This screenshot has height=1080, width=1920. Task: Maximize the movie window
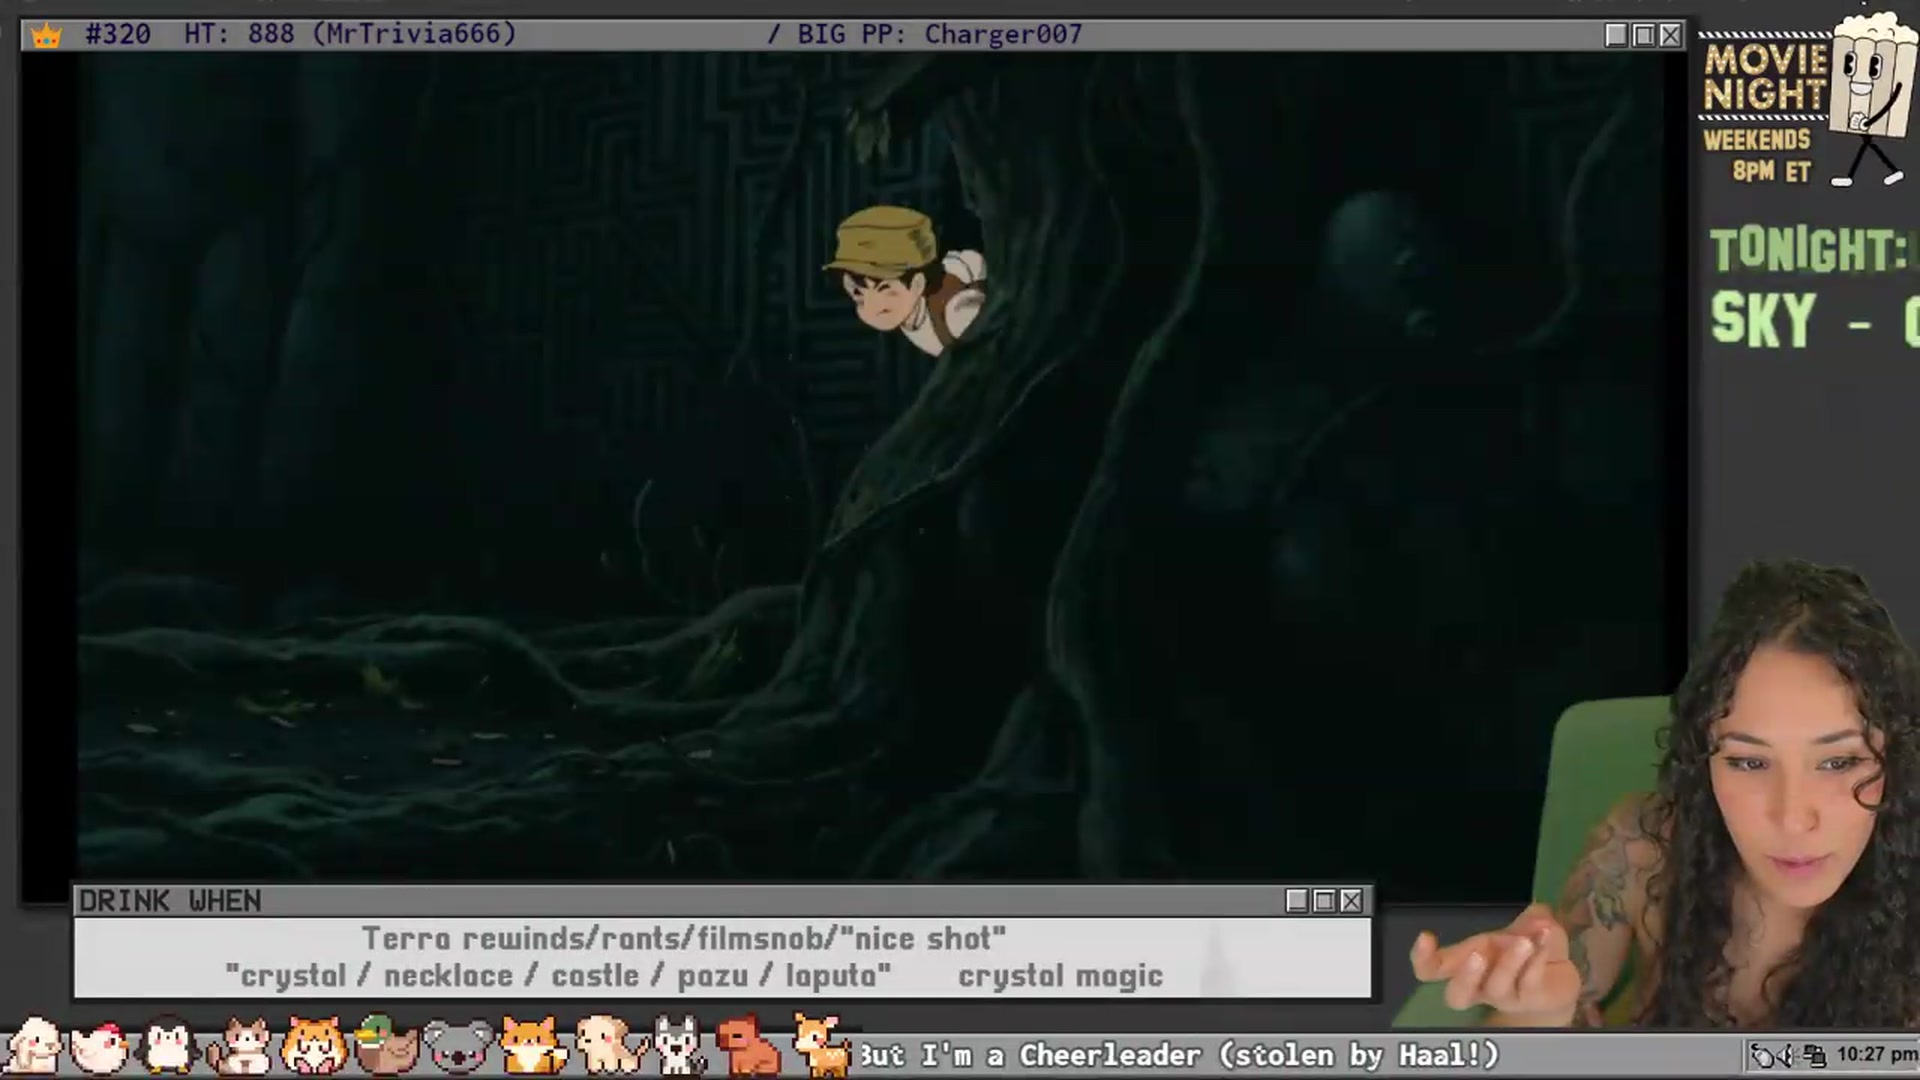click(1643, 36)
